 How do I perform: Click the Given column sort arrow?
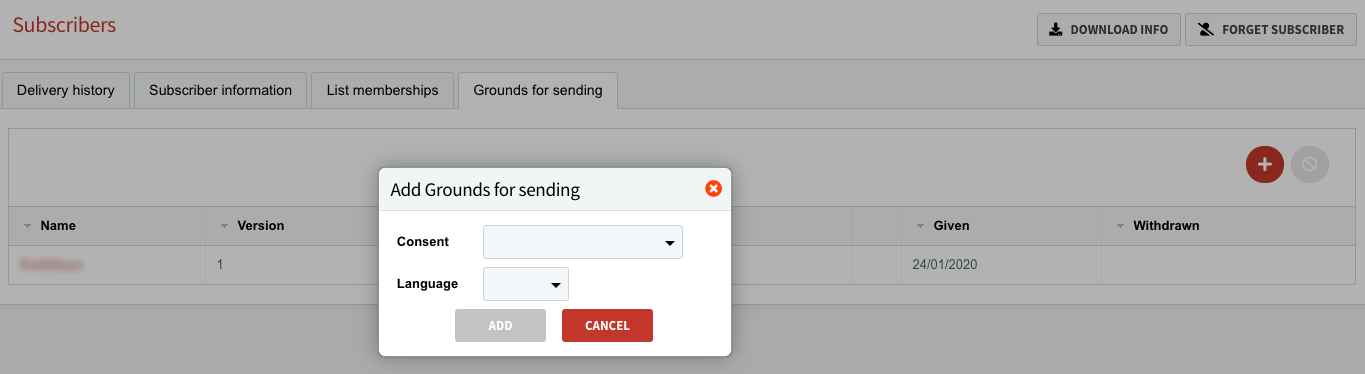920,226
